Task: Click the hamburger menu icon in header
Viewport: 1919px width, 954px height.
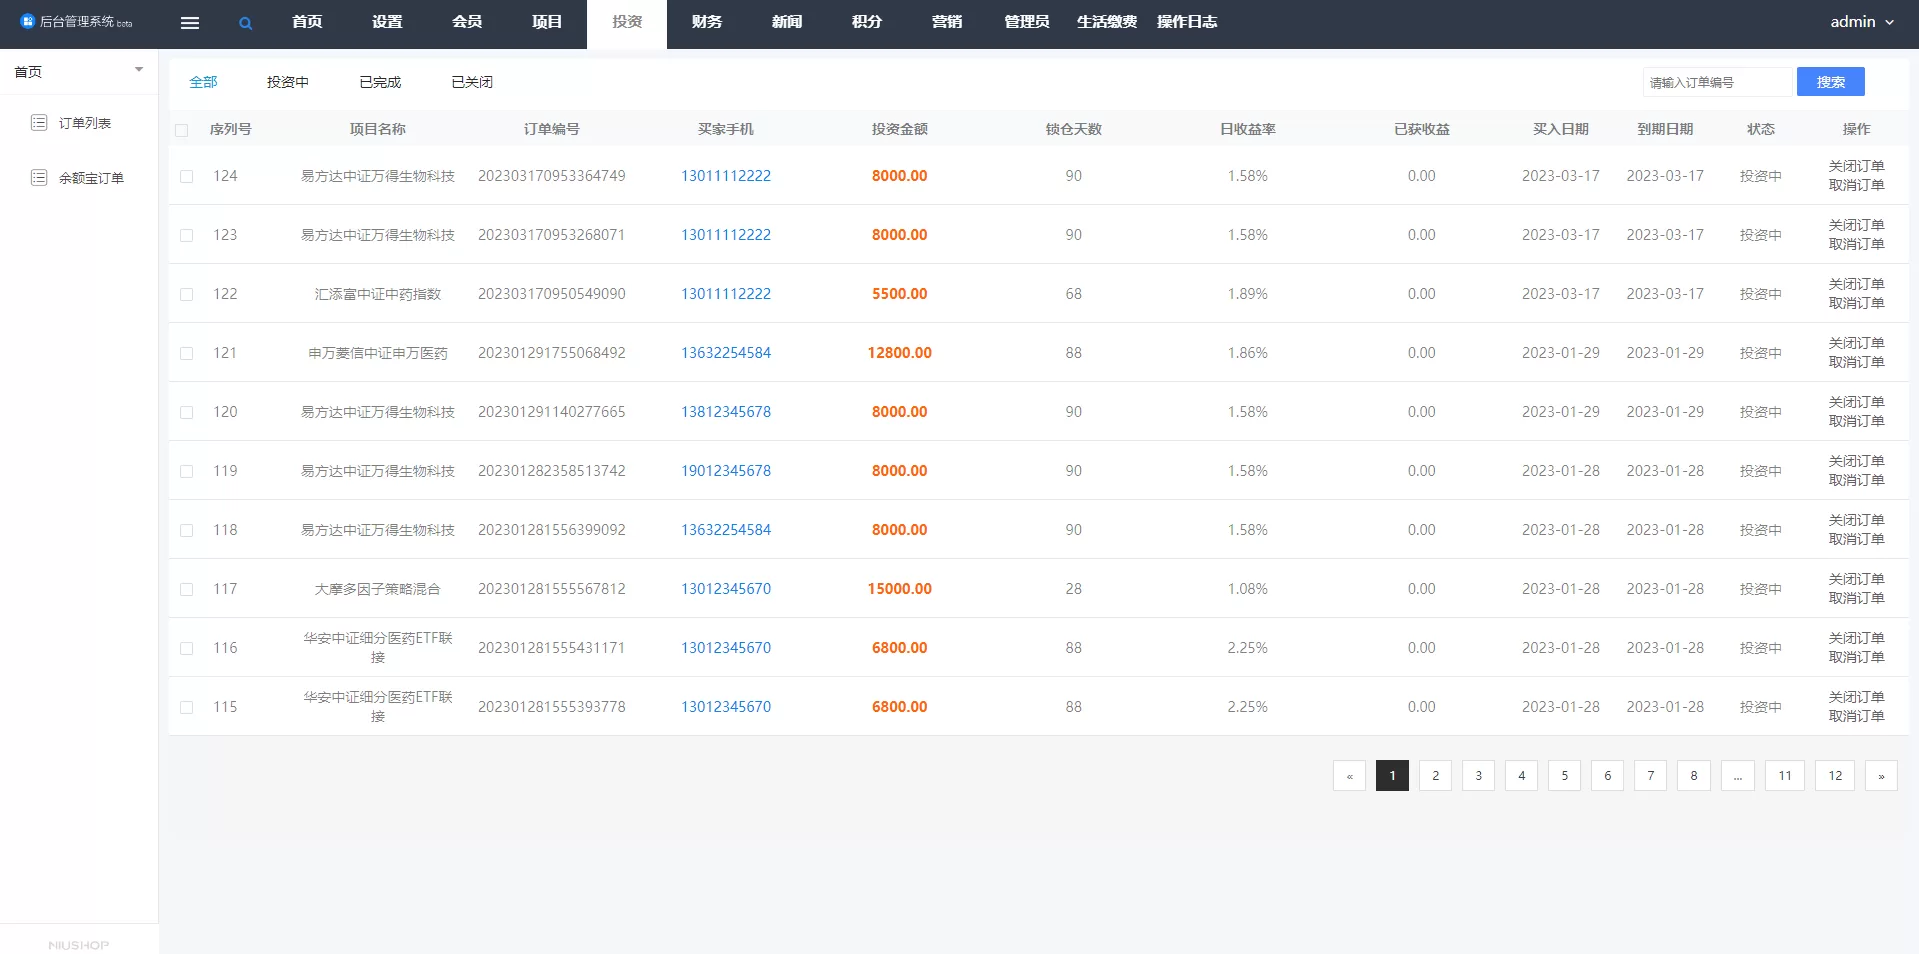Action: coord(189,23)
